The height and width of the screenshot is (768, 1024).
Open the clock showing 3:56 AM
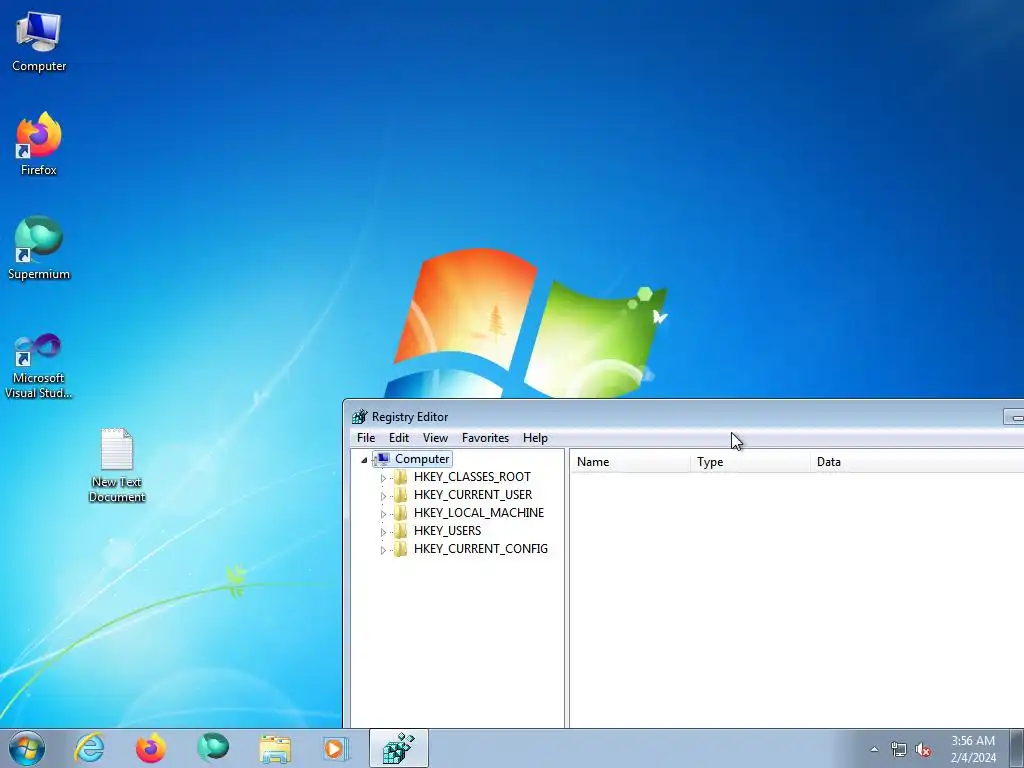pyautogui.click(x=973, y=749)
